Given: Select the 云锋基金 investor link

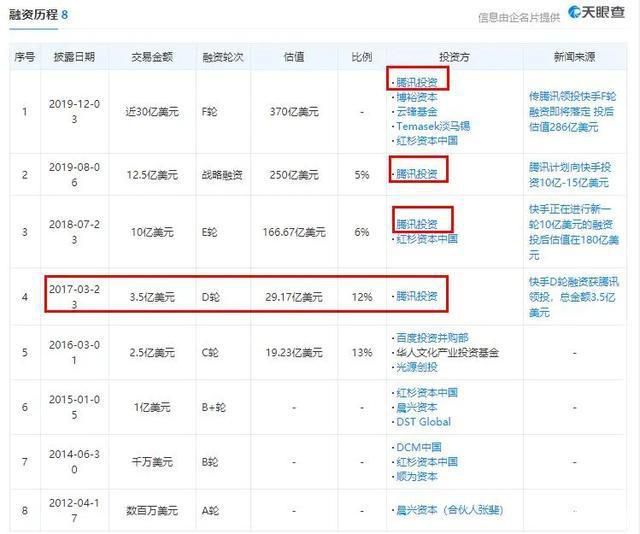Looking at the screenshot, I should [417, 112].
